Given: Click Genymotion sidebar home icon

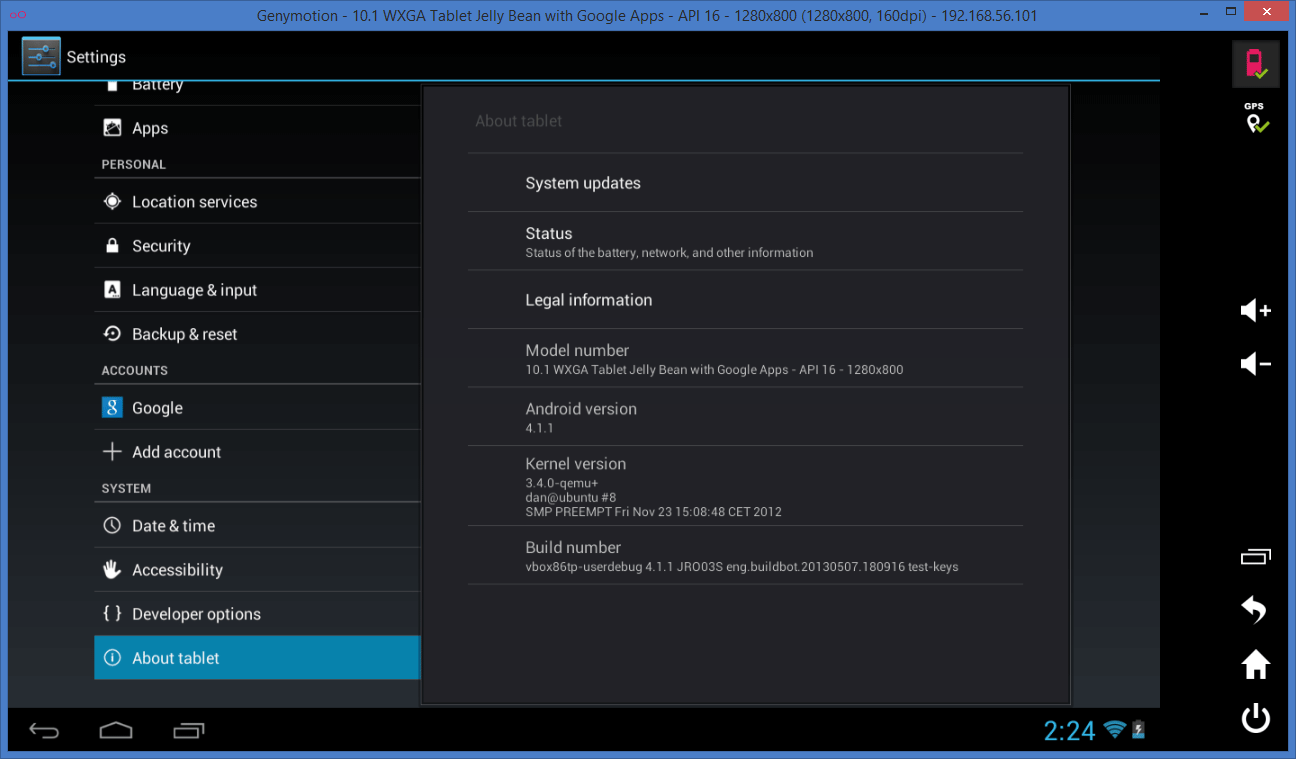Looking at the screenshot, I should [x=1255, y=664].
